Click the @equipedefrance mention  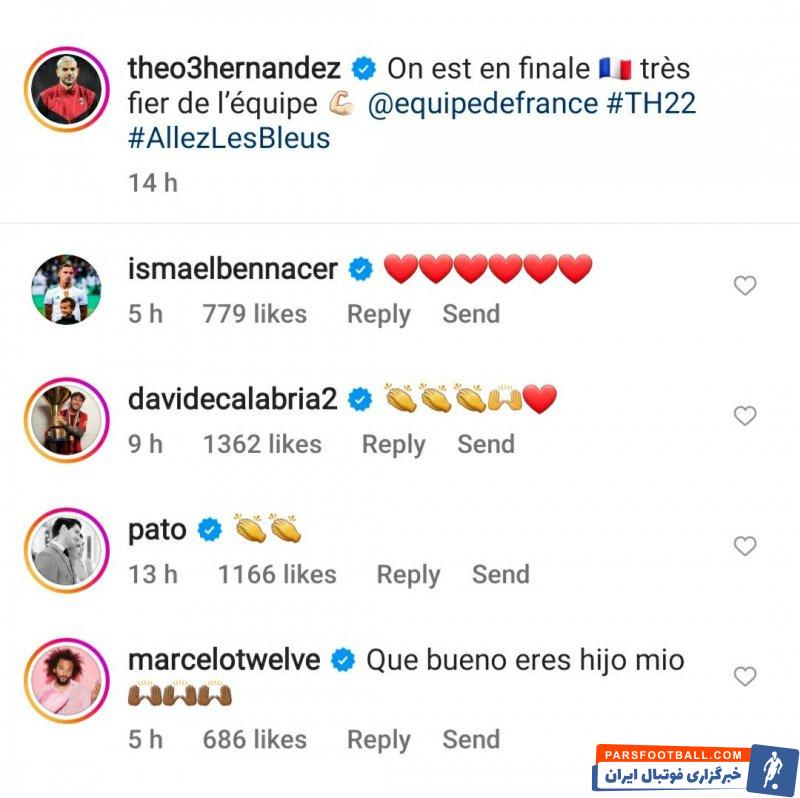(482, 104)
